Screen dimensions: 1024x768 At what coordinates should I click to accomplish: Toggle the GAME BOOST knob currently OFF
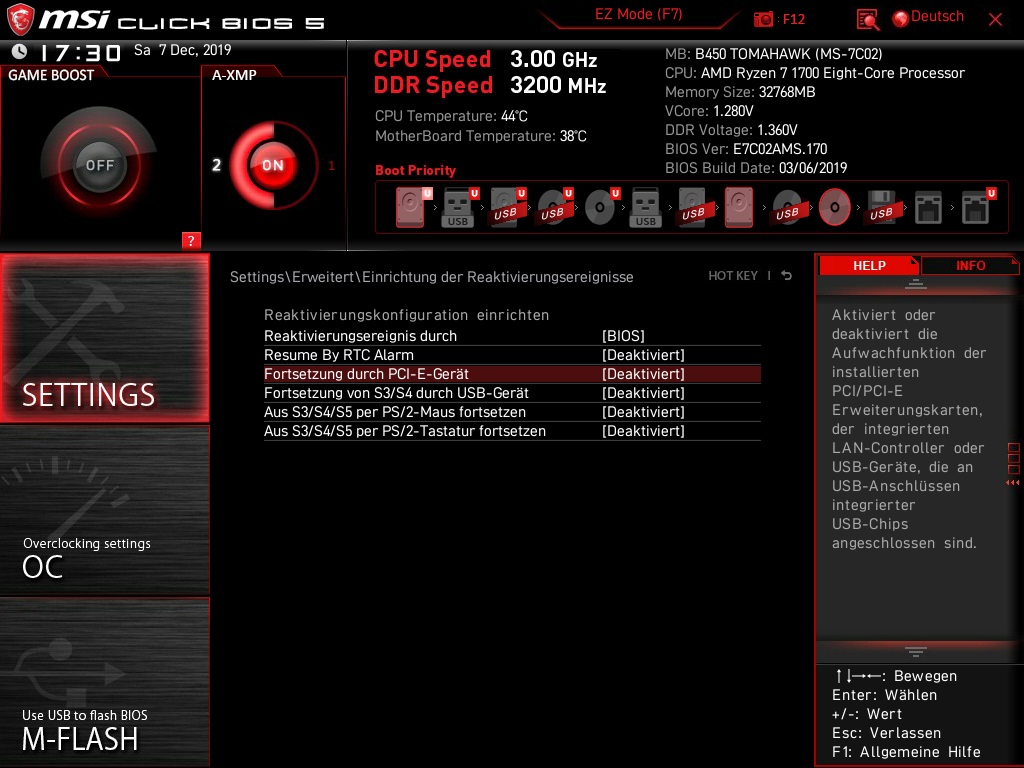coord(99,165)
